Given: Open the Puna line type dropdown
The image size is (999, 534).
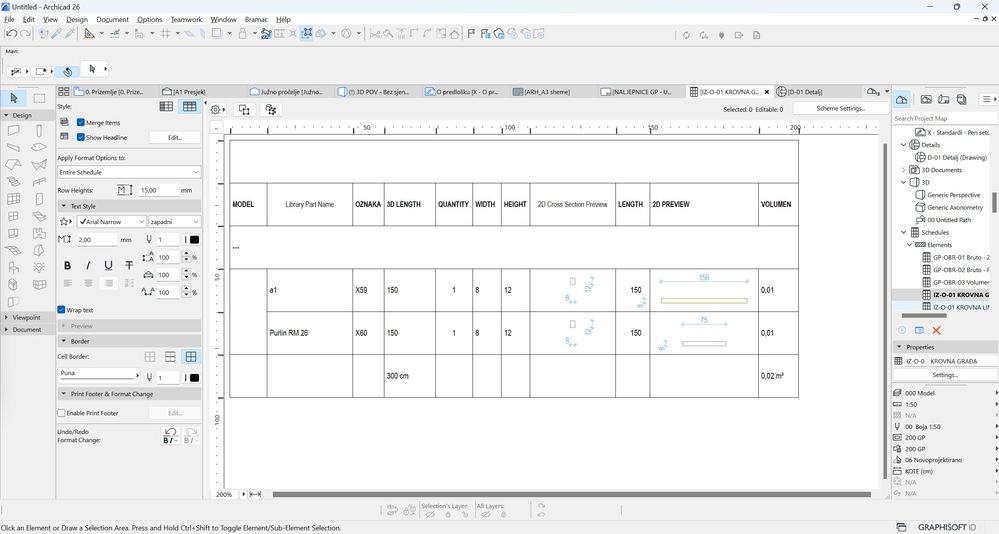Looking at the screenshot, I should coord(99,374).
